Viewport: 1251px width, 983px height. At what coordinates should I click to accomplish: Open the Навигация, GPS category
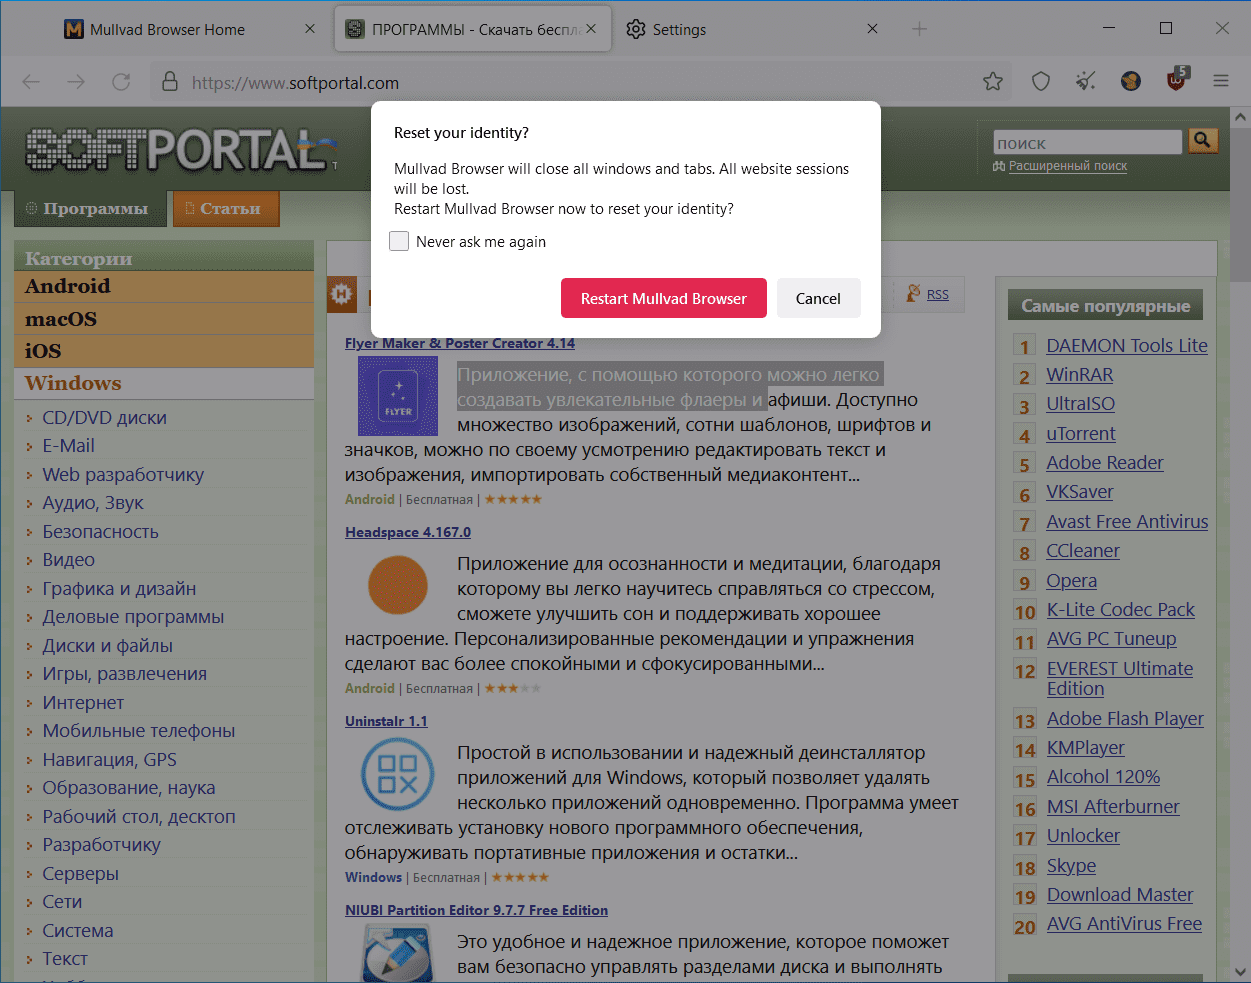click(109, 759)
